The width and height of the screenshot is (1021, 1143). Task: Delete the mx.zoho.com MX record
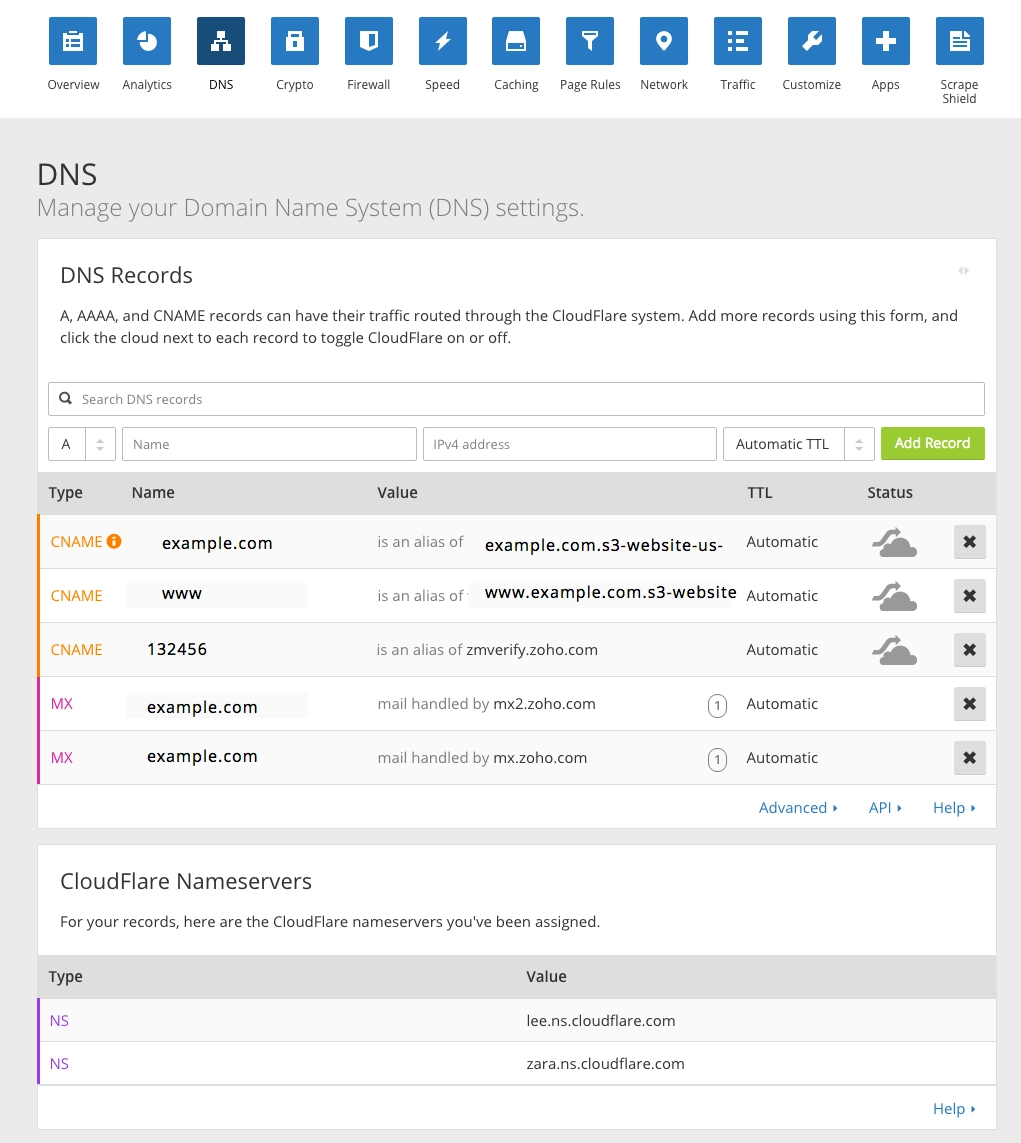969,757
